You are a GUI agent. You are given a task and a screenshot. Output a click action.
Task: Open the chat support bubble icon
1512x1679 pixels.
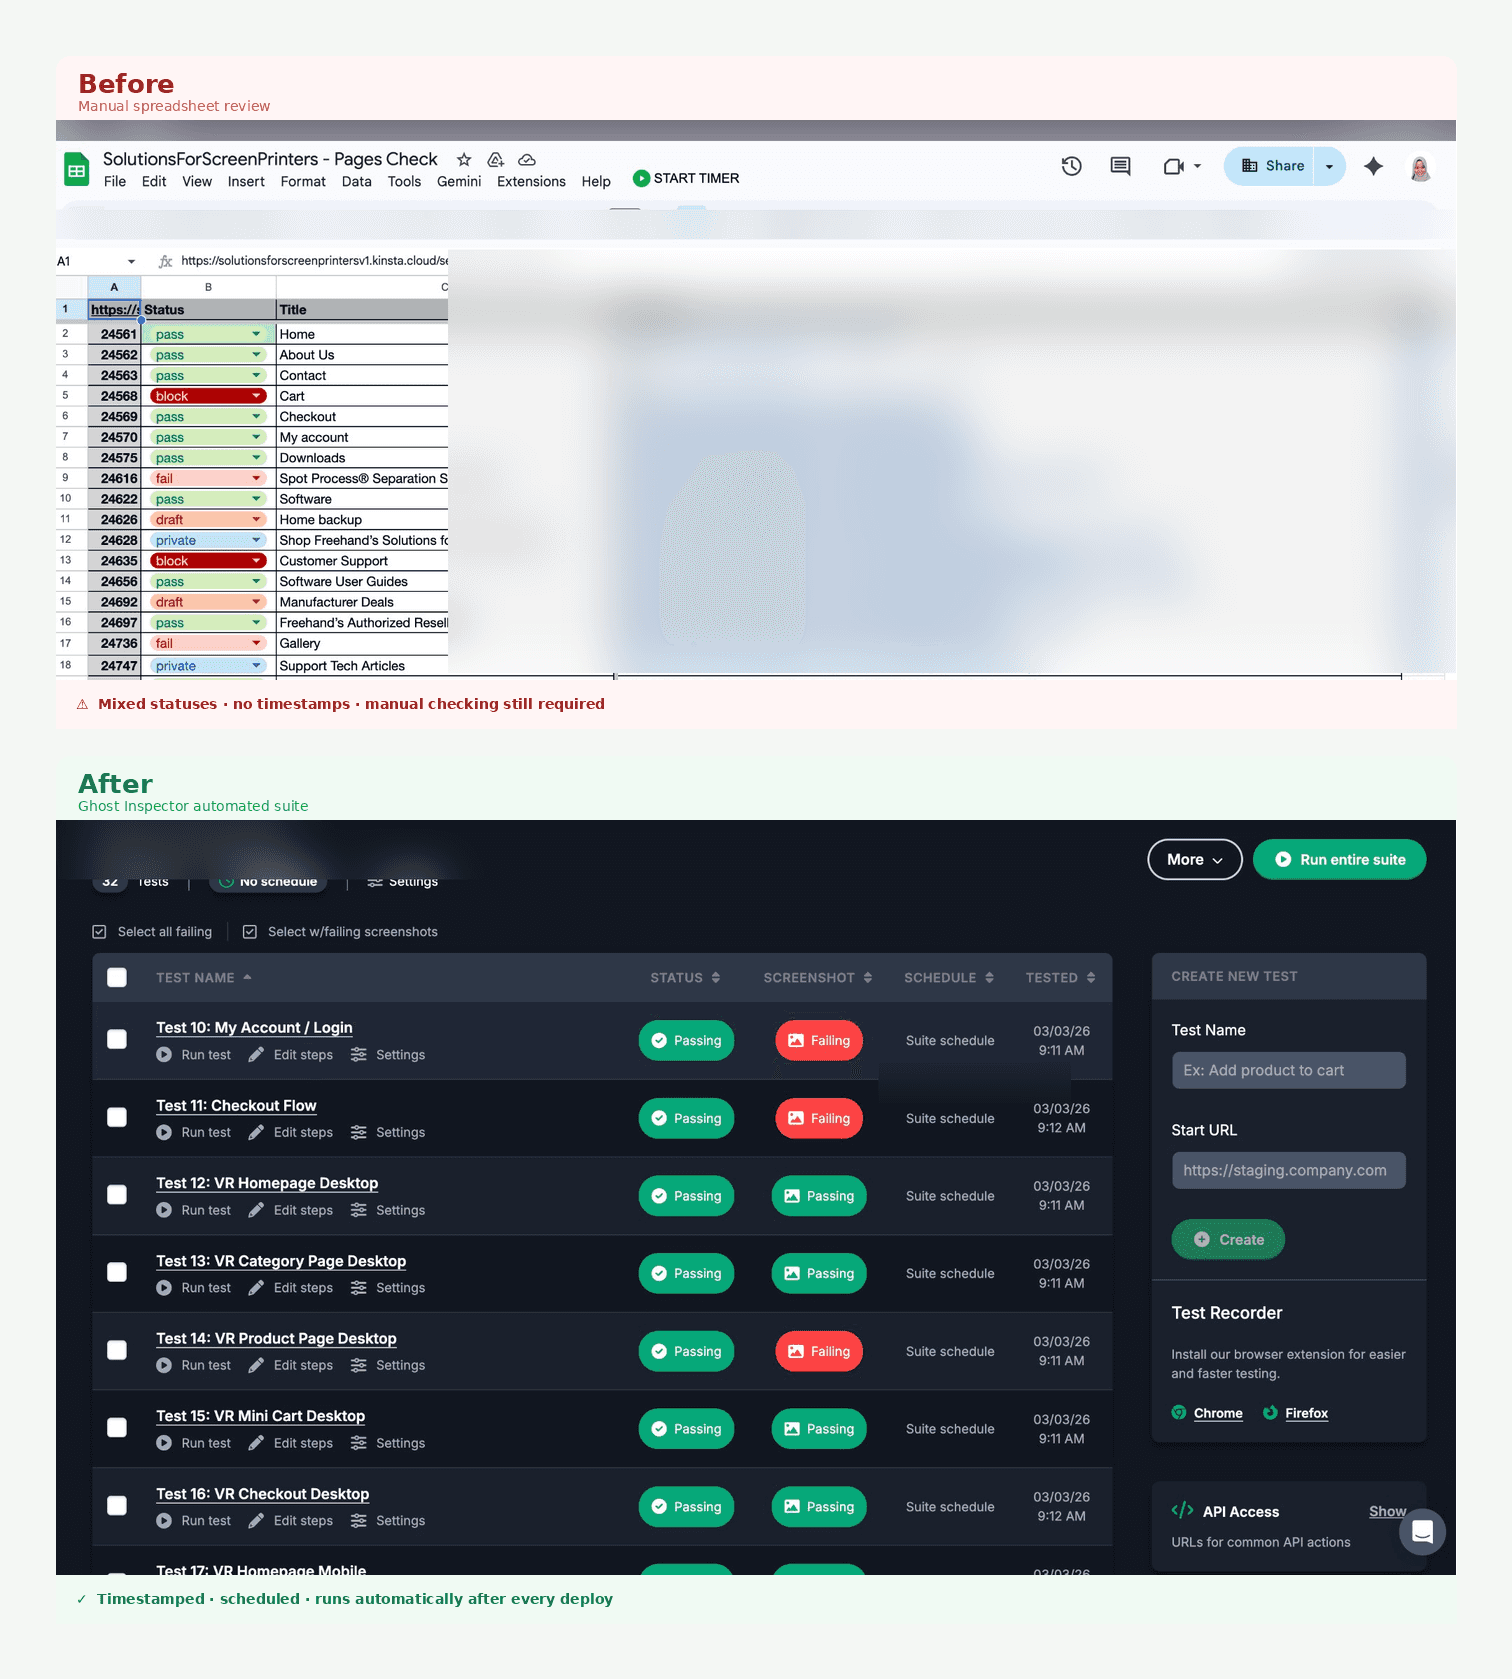pos(1422,1532)
